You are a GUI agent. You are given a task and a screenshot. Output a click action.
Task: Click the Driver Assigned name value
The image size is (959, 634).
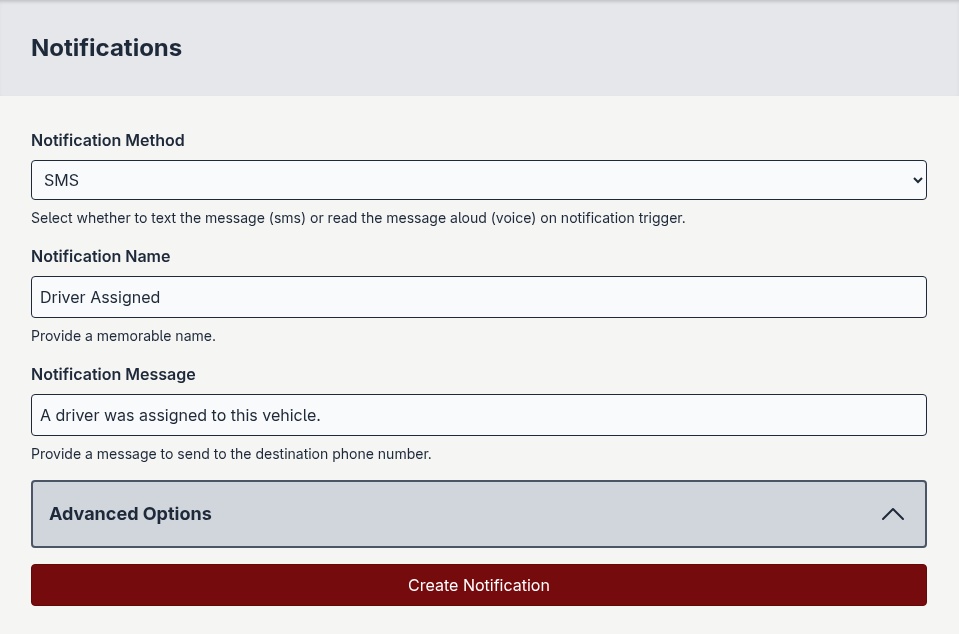[x=100, y=297]
